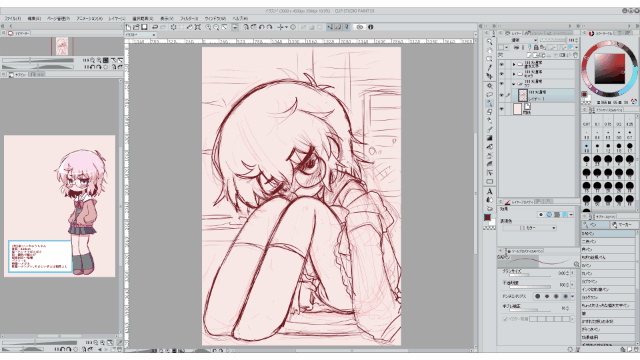
Task: Click the New document icon in command bar
Action: tap(129, 27)
